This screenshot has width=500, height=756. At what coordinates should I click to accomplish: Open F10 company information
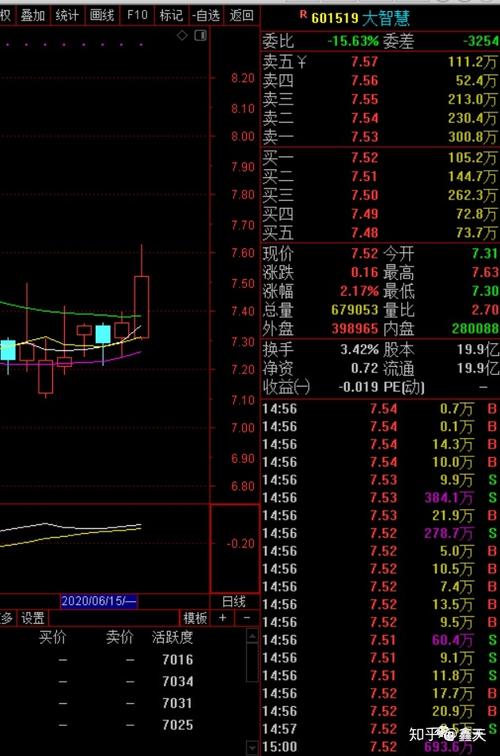coord(137,15)
